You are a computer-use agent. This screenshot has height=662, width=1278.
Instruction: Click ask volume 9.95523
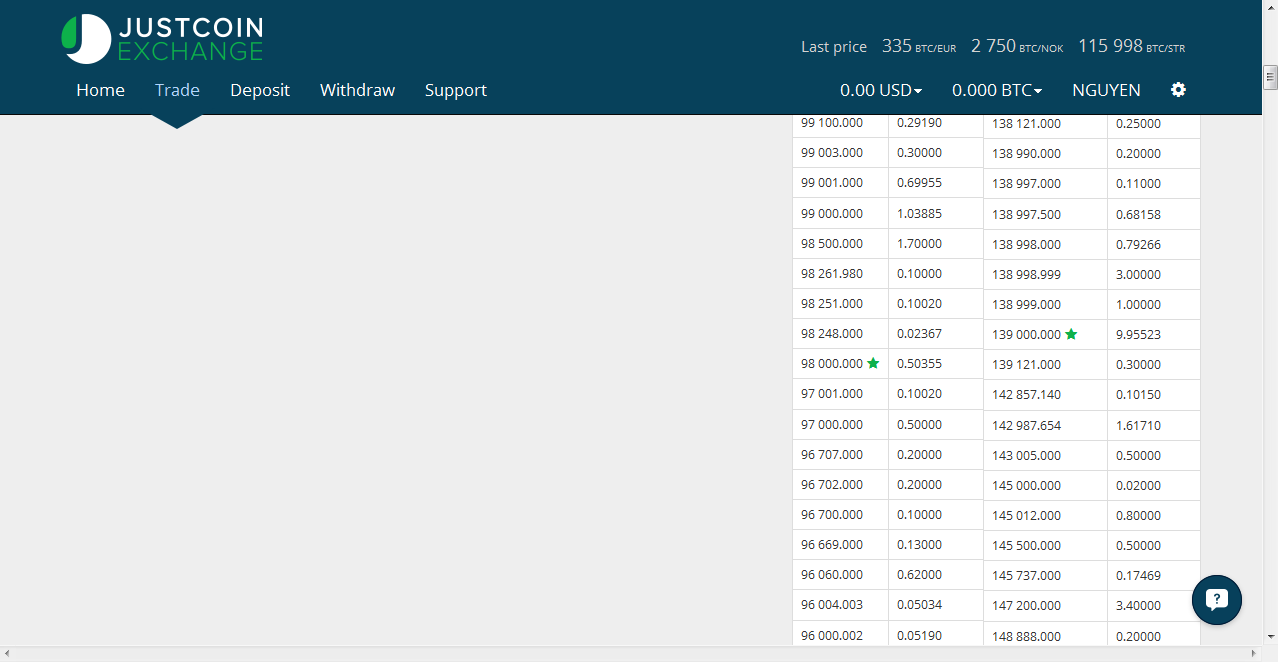[1138, 334]
